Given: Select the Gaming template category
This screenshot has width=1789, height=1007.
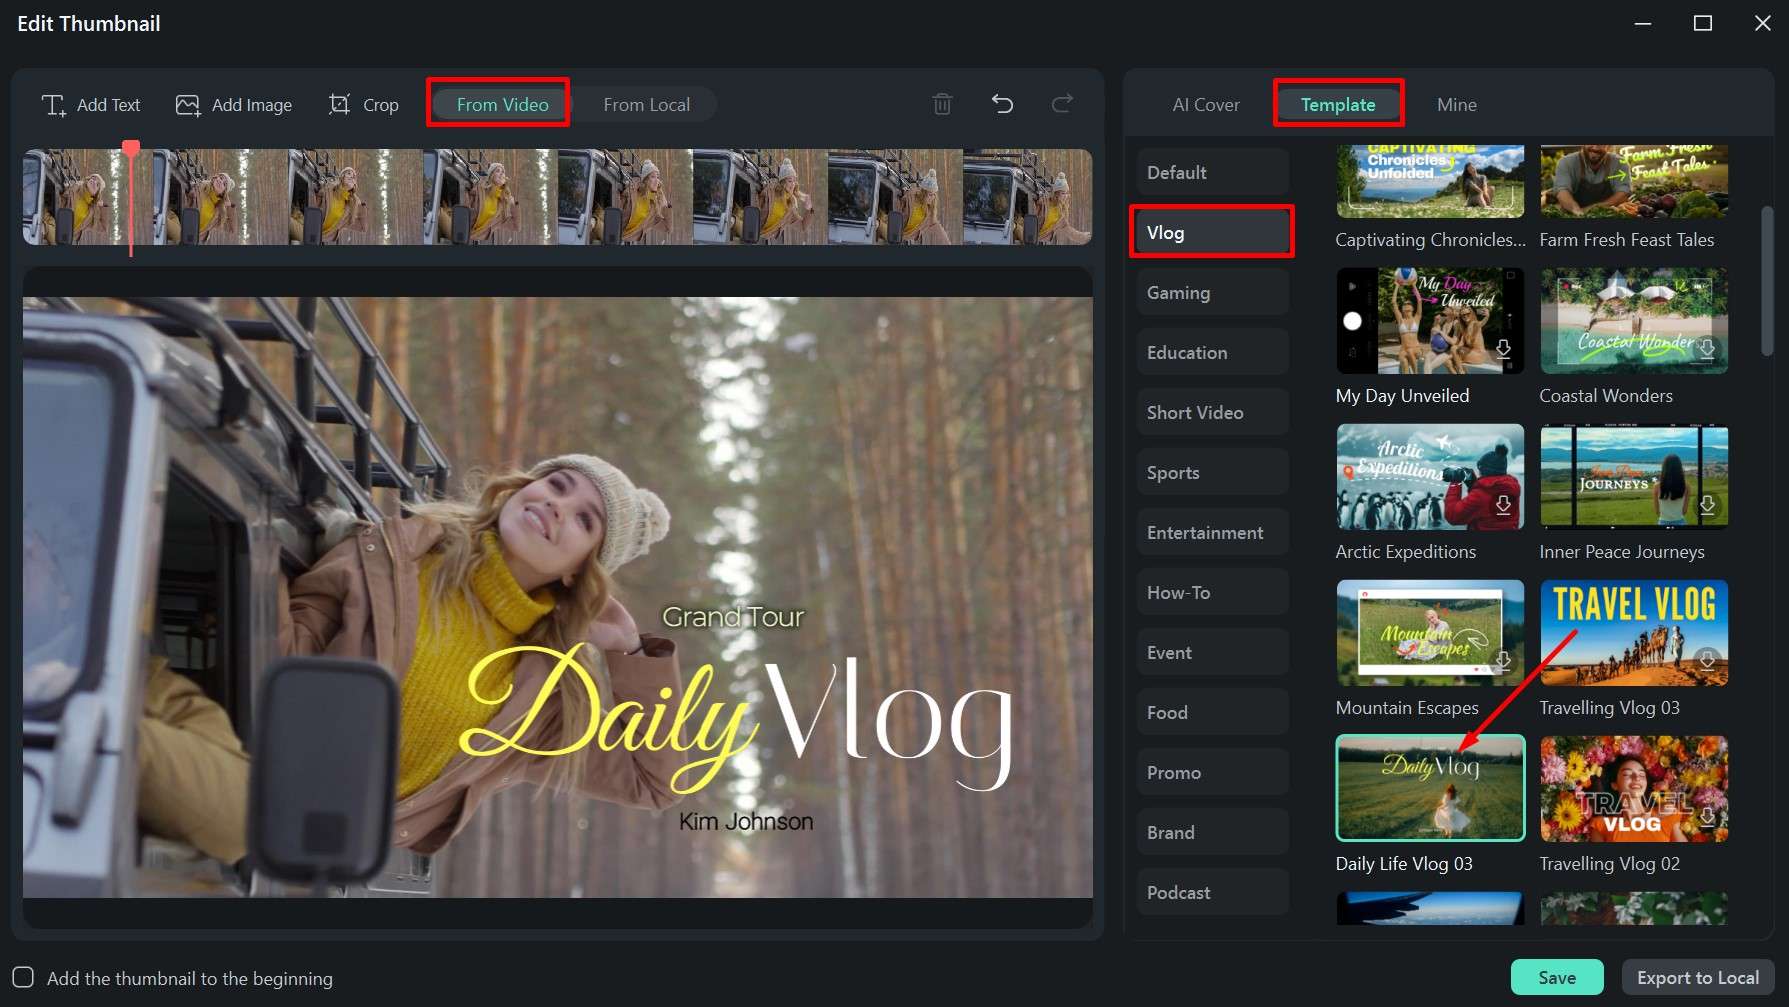Looking at the screenshot, I should 1212,292.
